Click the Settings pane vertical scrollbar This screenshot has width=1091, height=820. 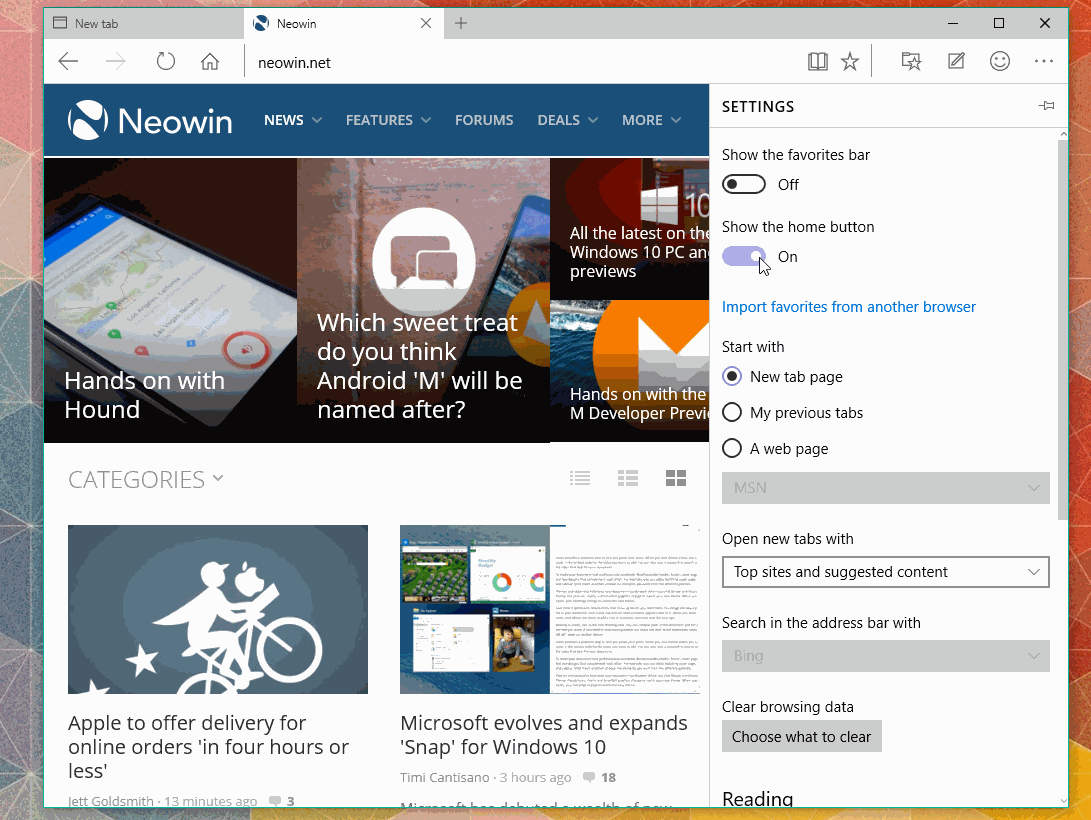click(x=1062, y=330)
